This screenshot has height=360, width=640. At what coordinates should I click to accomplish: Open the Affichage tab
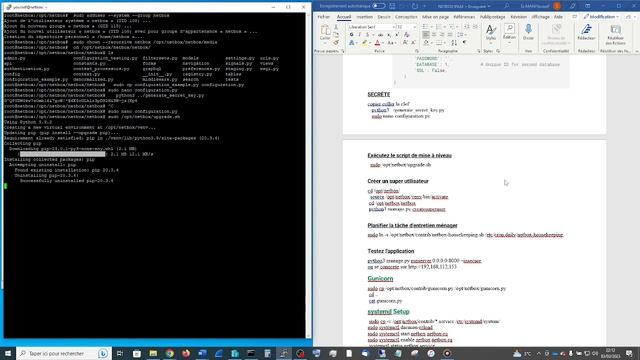[x=540, y=17]
